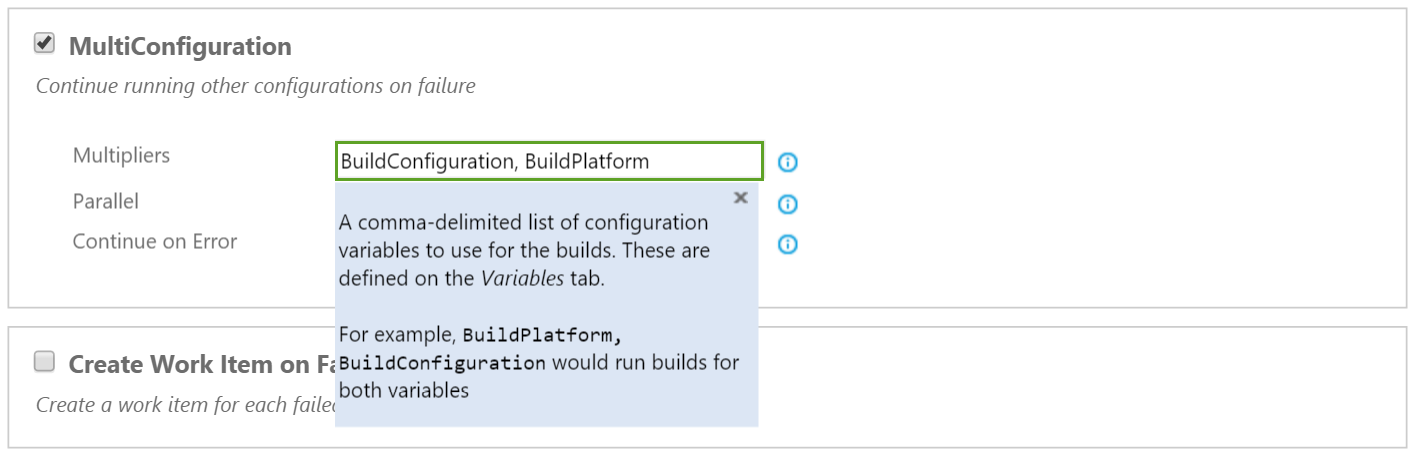1414x454 pixels.
Task: Select the Parallel label
Action: point(106,201)
